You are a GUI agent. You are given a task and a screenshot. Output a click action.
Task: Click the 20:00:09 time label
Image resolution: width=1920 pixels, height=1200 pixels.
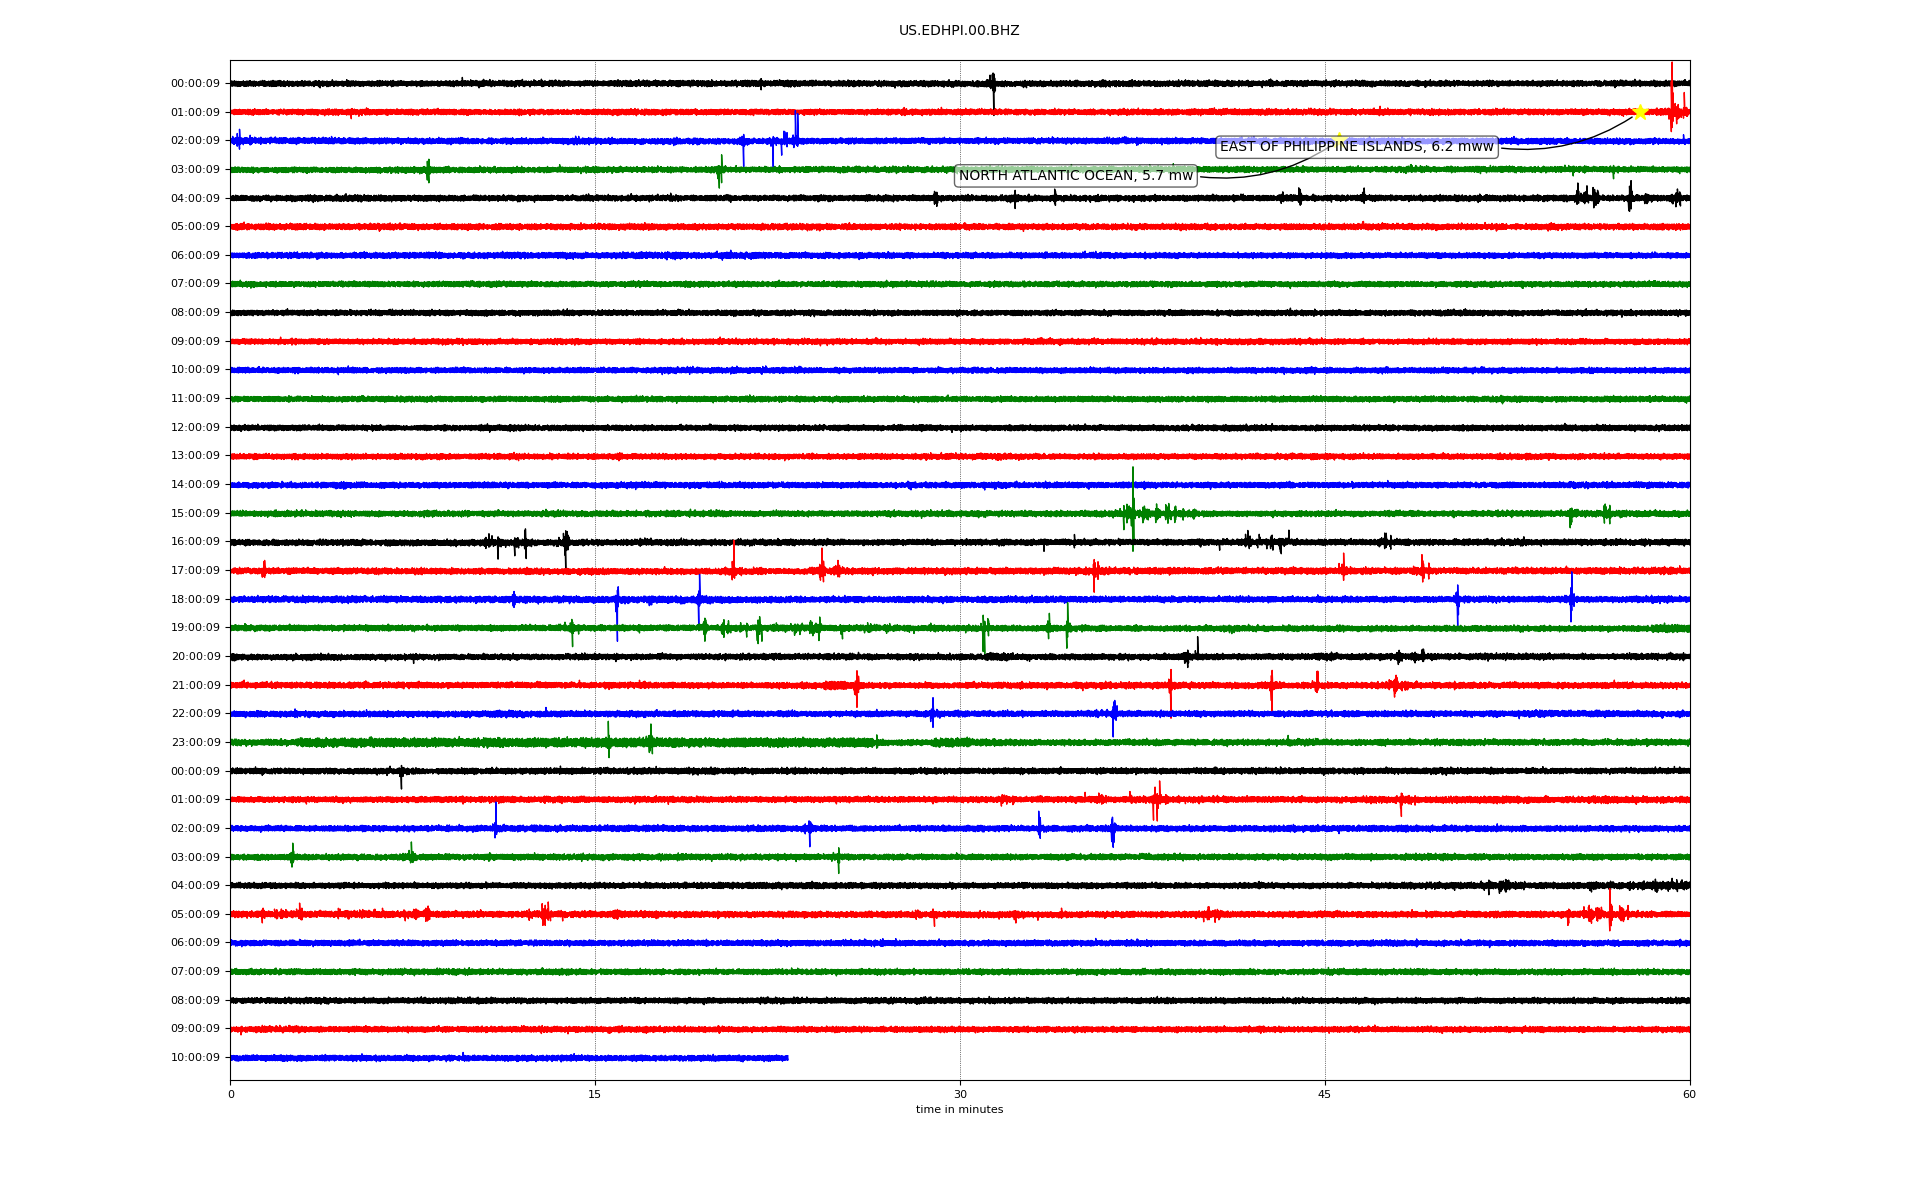(195, 657)
